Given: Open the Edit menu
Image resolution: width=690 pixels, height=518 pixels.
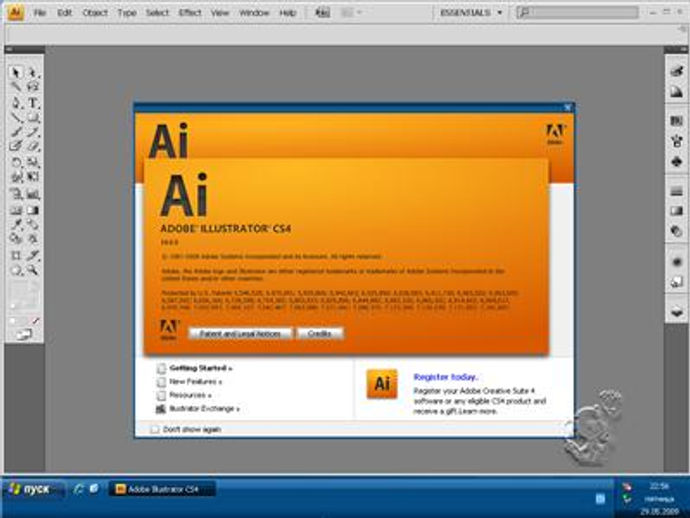Looking at the screenshot, I should point(64,13).
